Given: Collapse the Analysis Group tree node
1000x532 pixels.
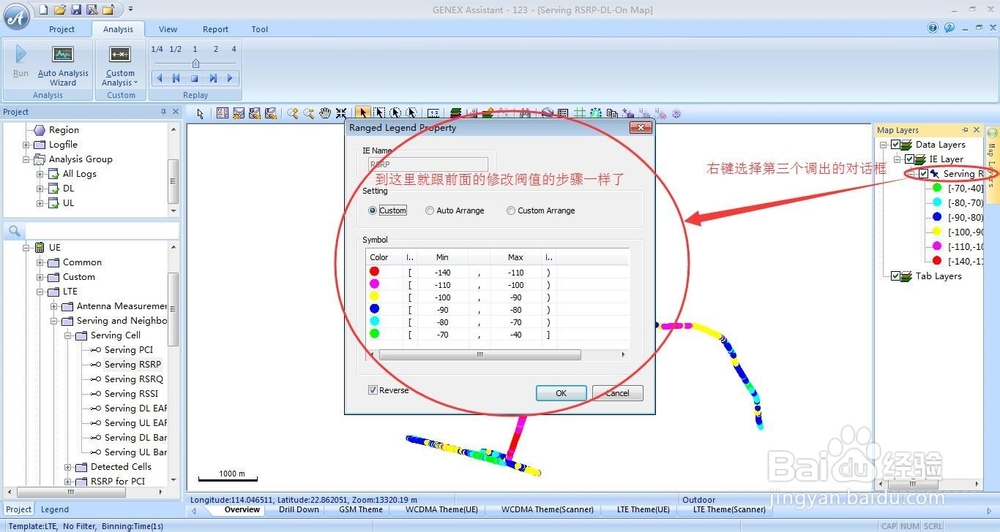Looking at the screenshot, I should (26, 159).
